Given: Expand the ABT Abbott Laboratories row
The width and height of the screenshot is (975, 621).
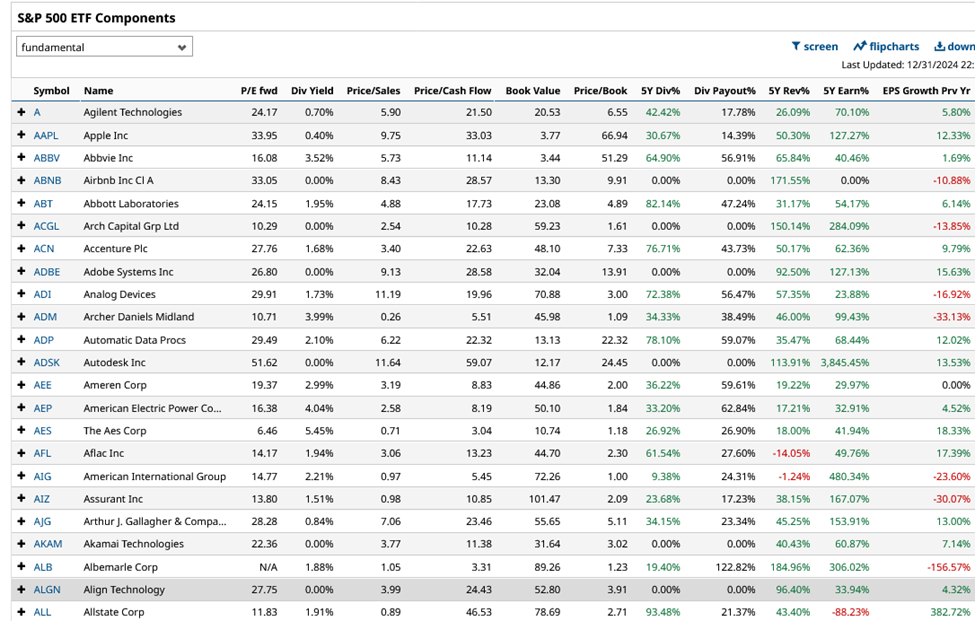Looking at the screenshot, I should tap(22, 204).
